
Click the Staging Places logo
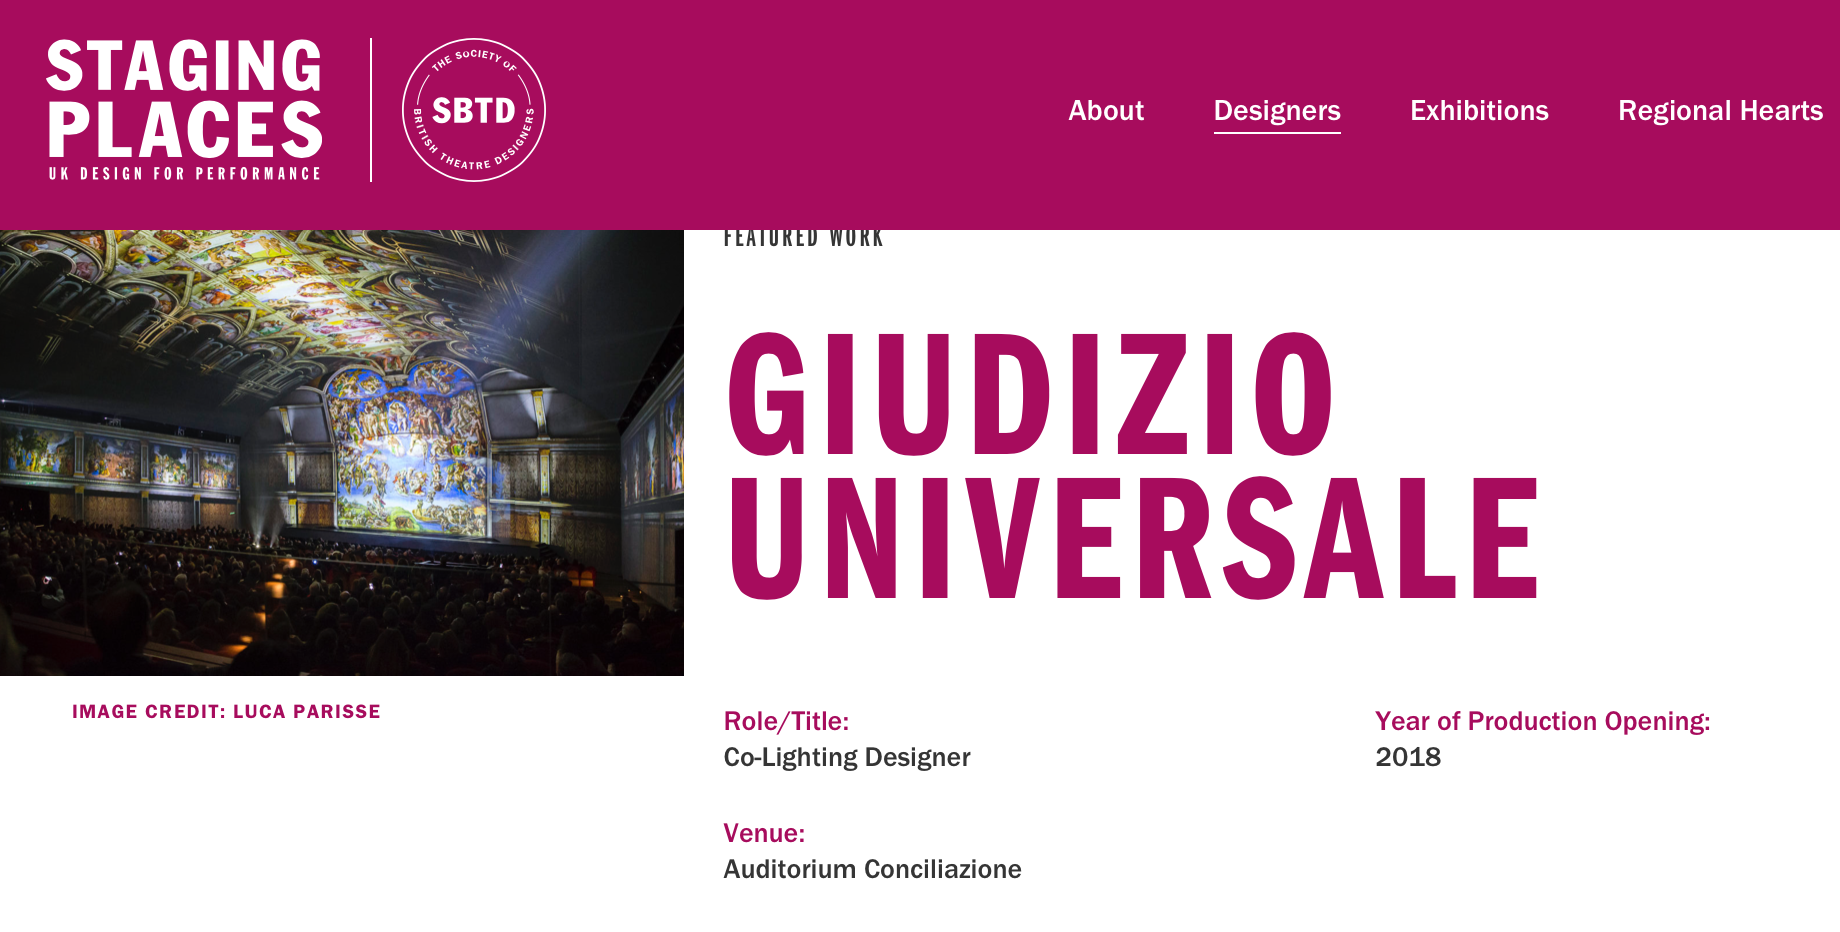click(x=184, y=110)
